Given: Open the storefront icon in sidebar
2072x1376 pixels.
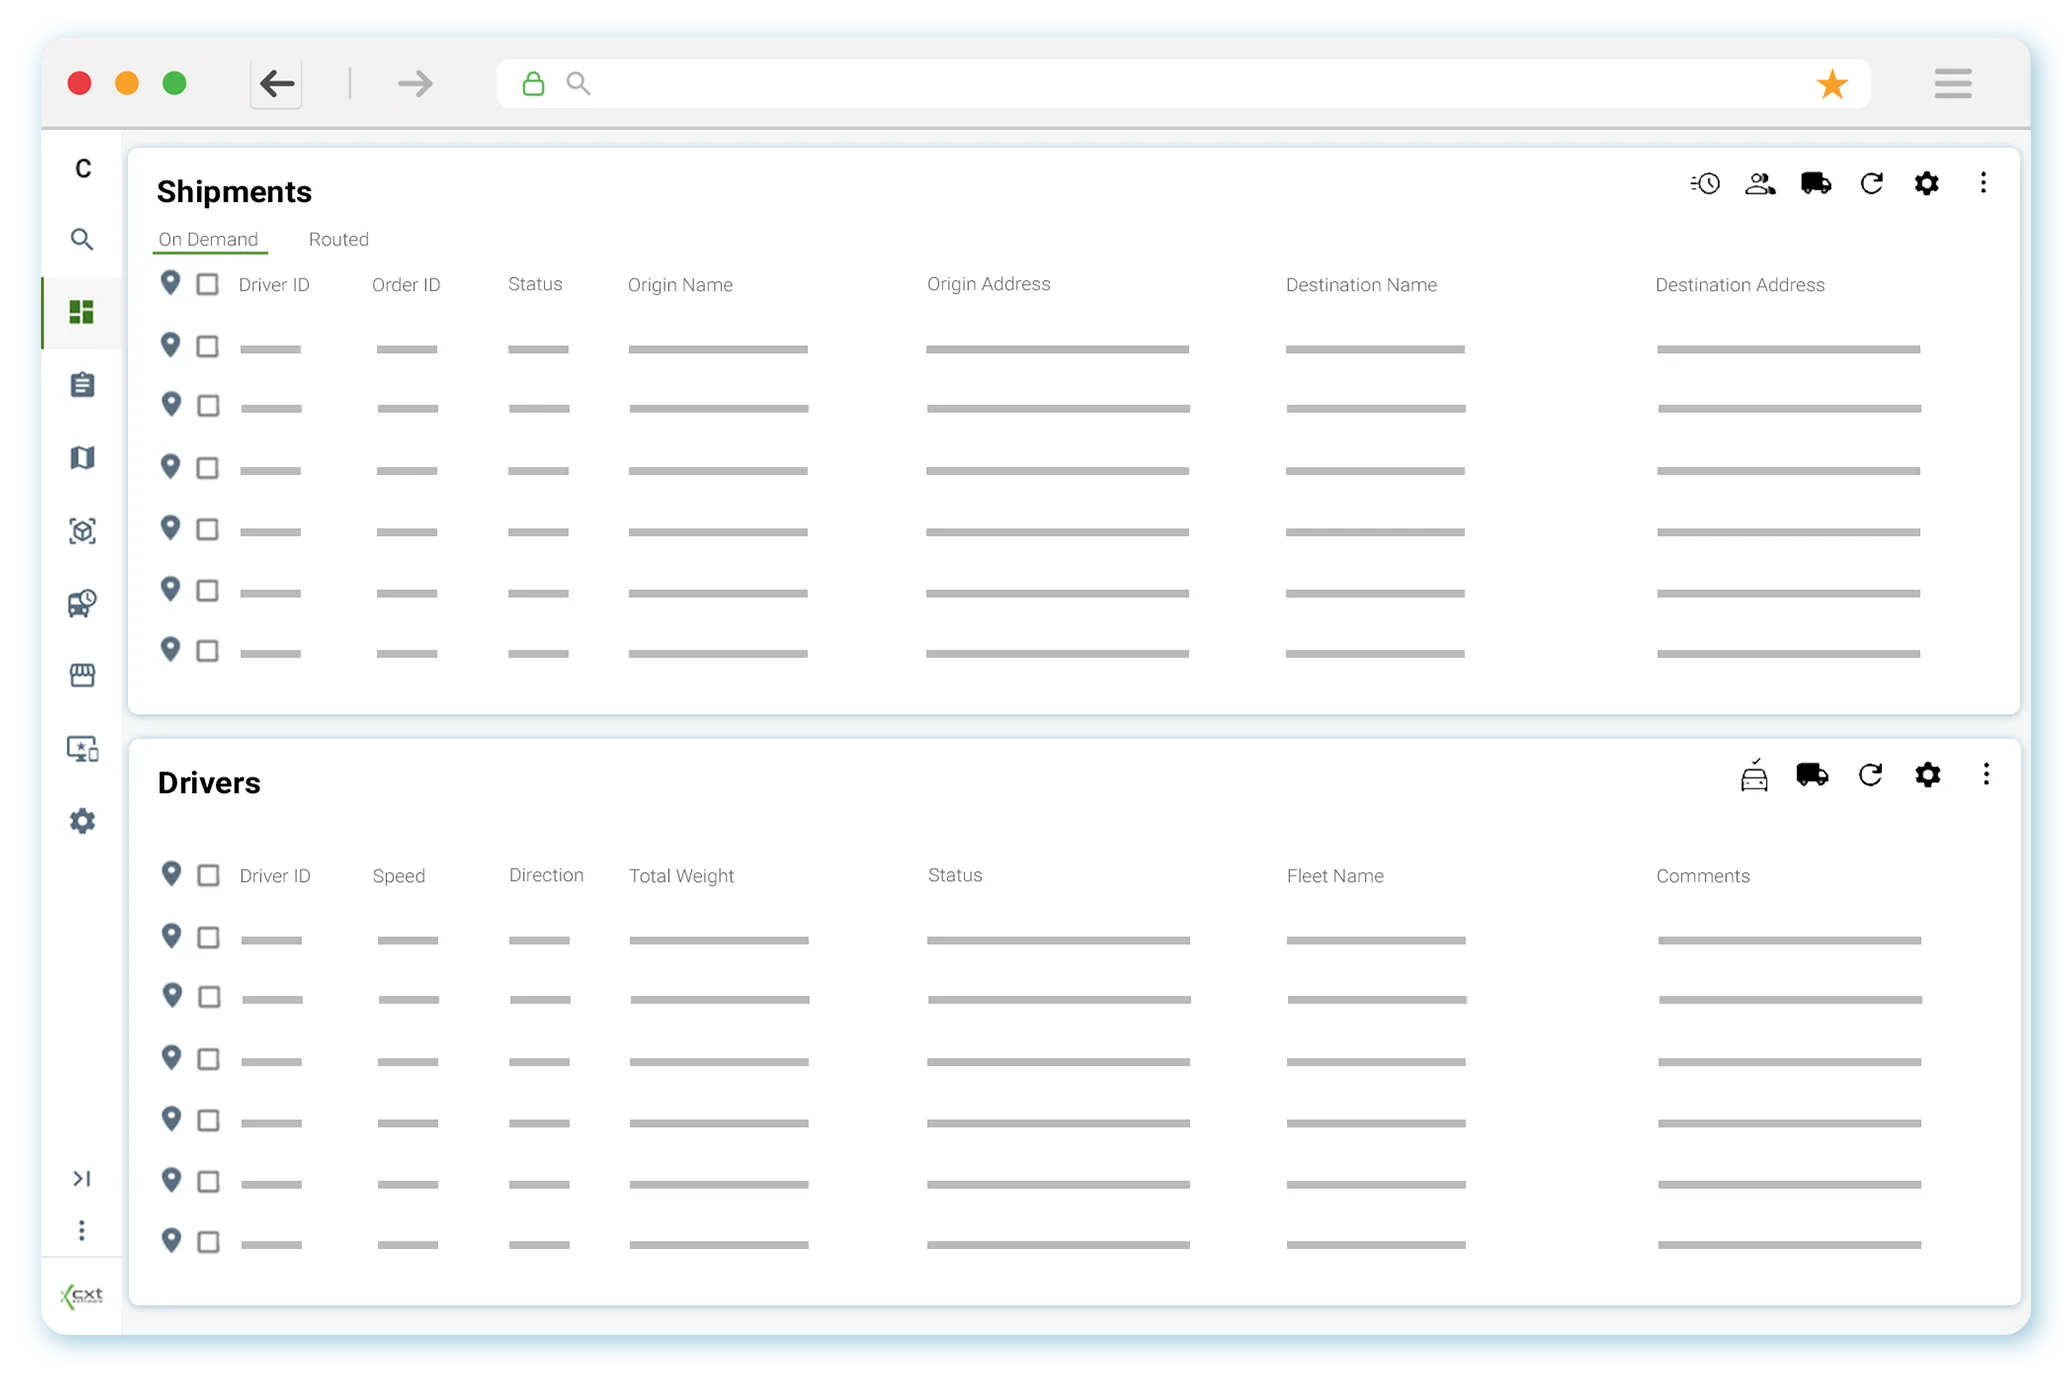Looking at the screenshot, I should click(82, 676).
